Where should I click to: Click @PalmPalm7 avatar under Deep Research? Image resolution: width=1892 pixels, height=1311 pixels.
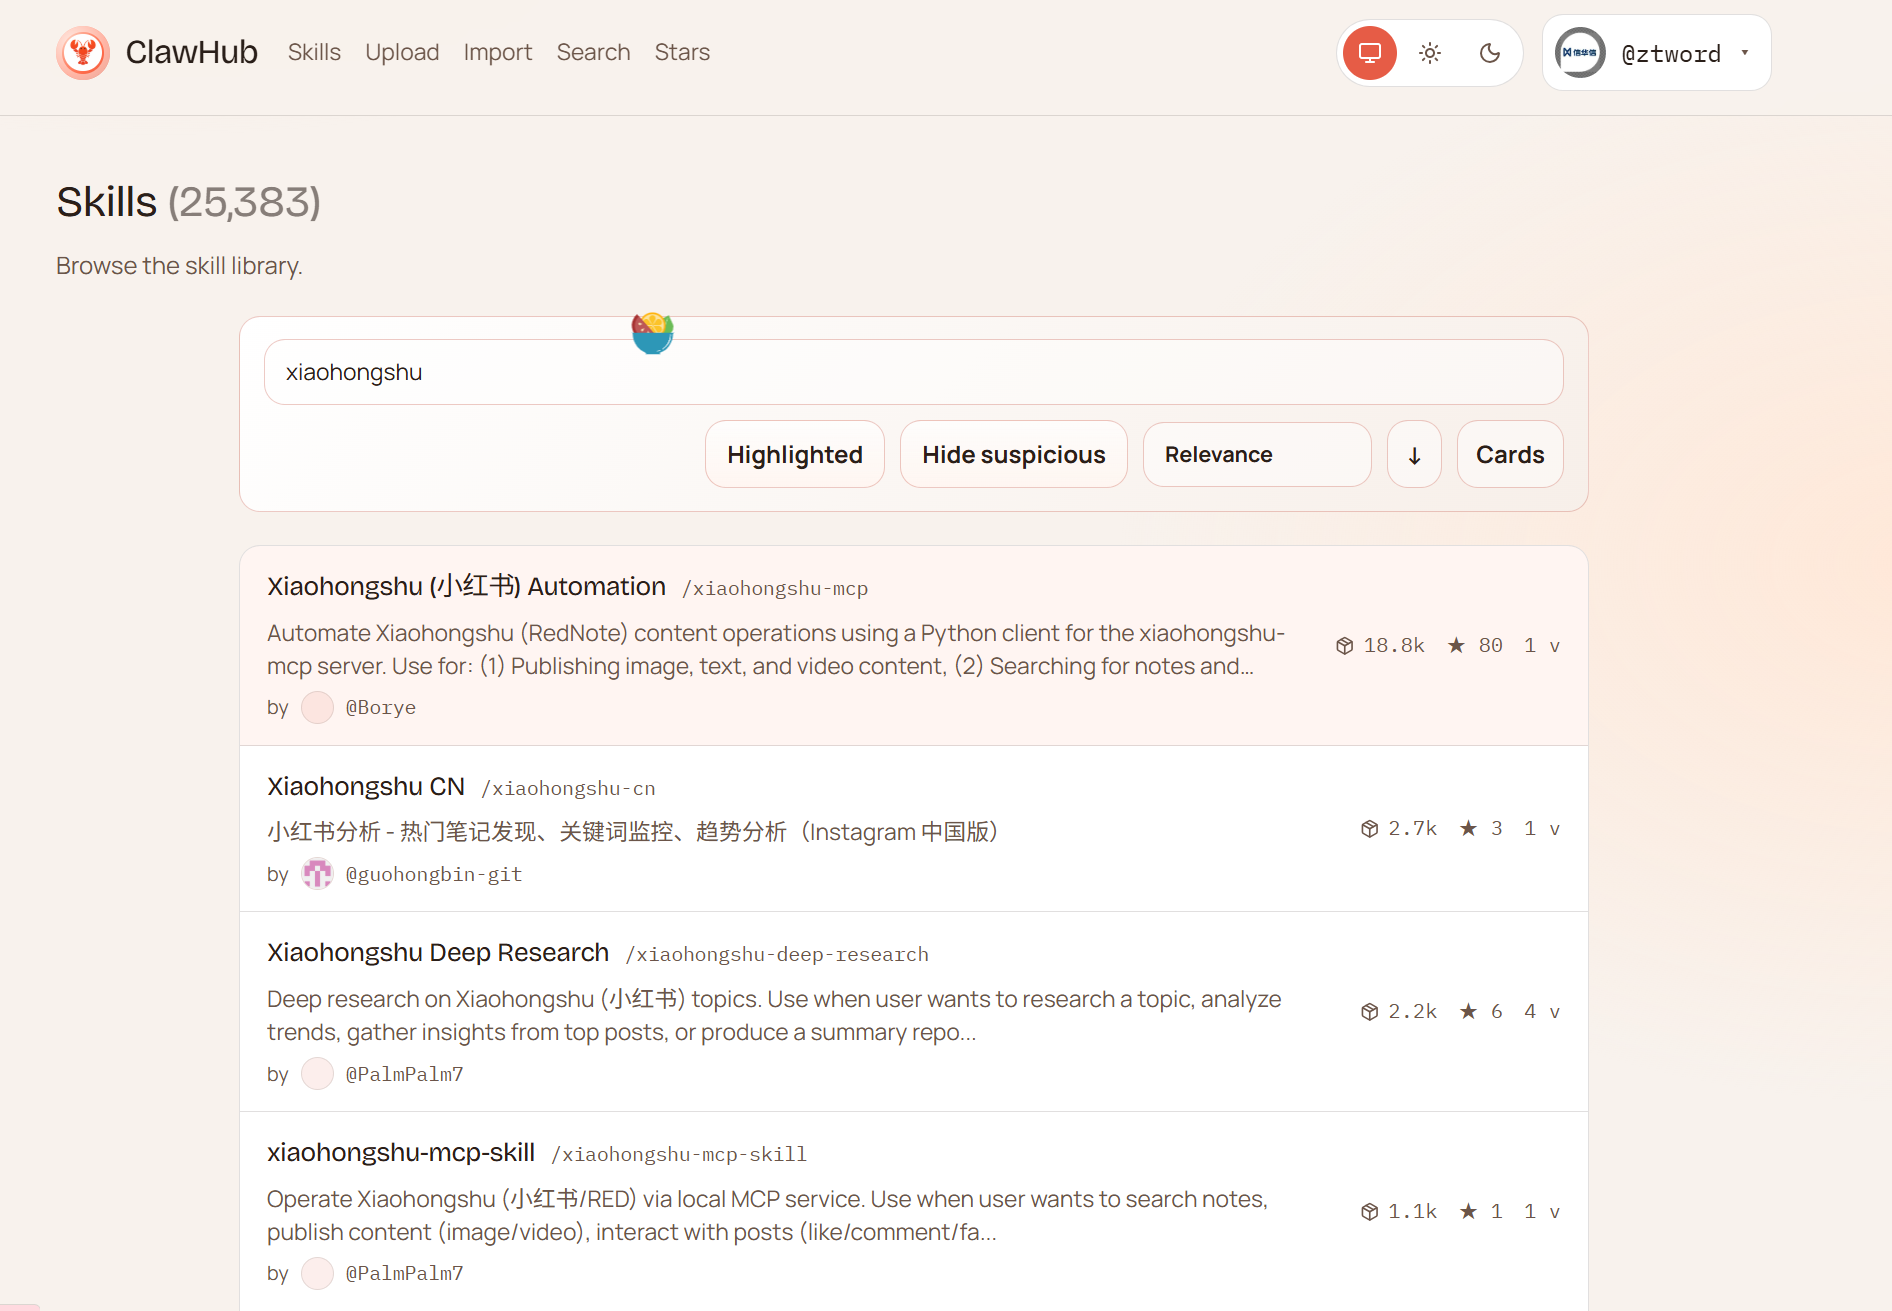pos(317,1074)
